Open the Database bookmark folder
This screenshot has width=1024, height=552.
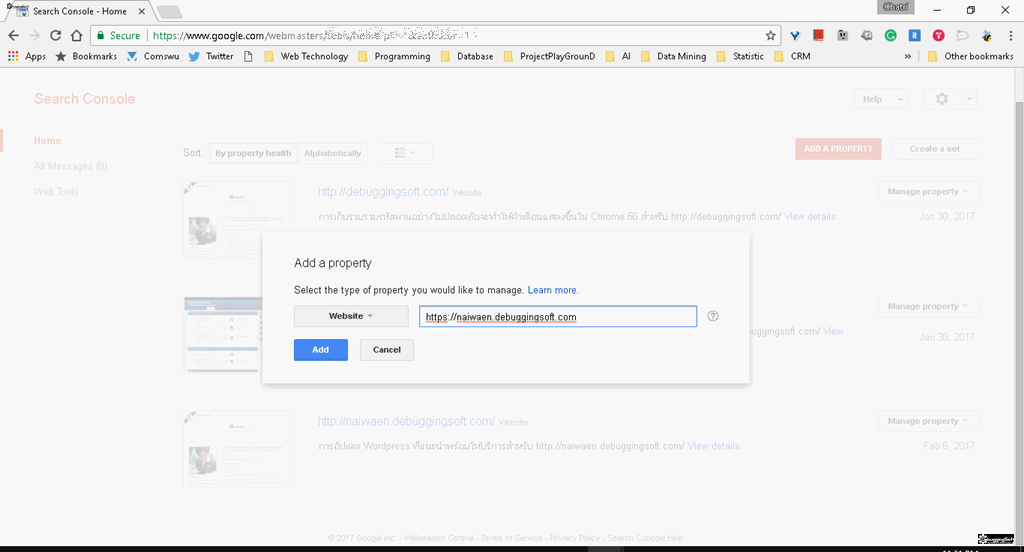[x=467, y=56]
